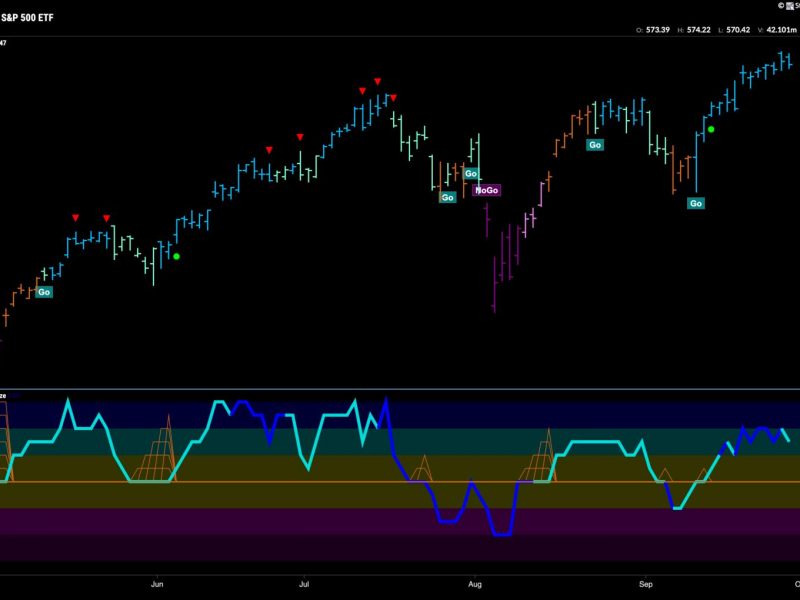The image size is (800, 600).
Task: Click the Jul label on the time axis
Action: tap(304, 584)
